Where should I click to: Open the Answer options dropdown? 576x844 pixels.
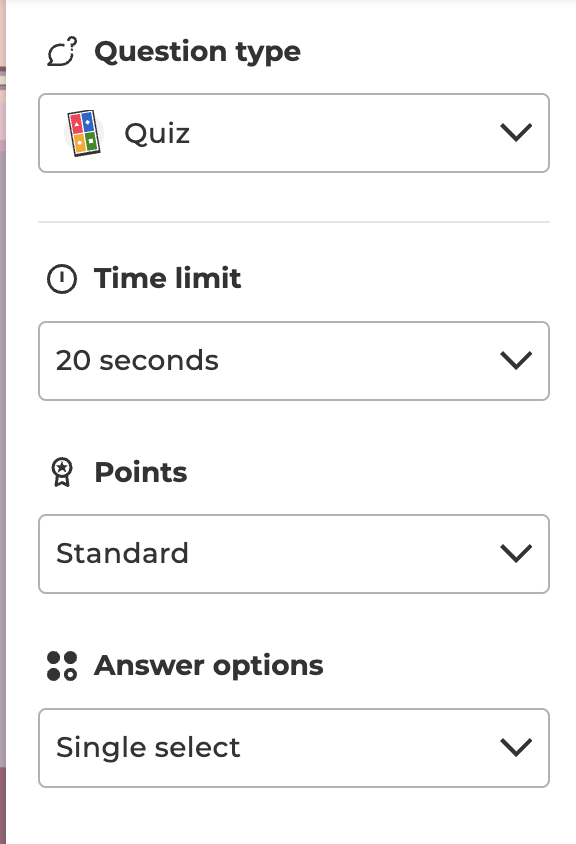[x=294, y=747]
